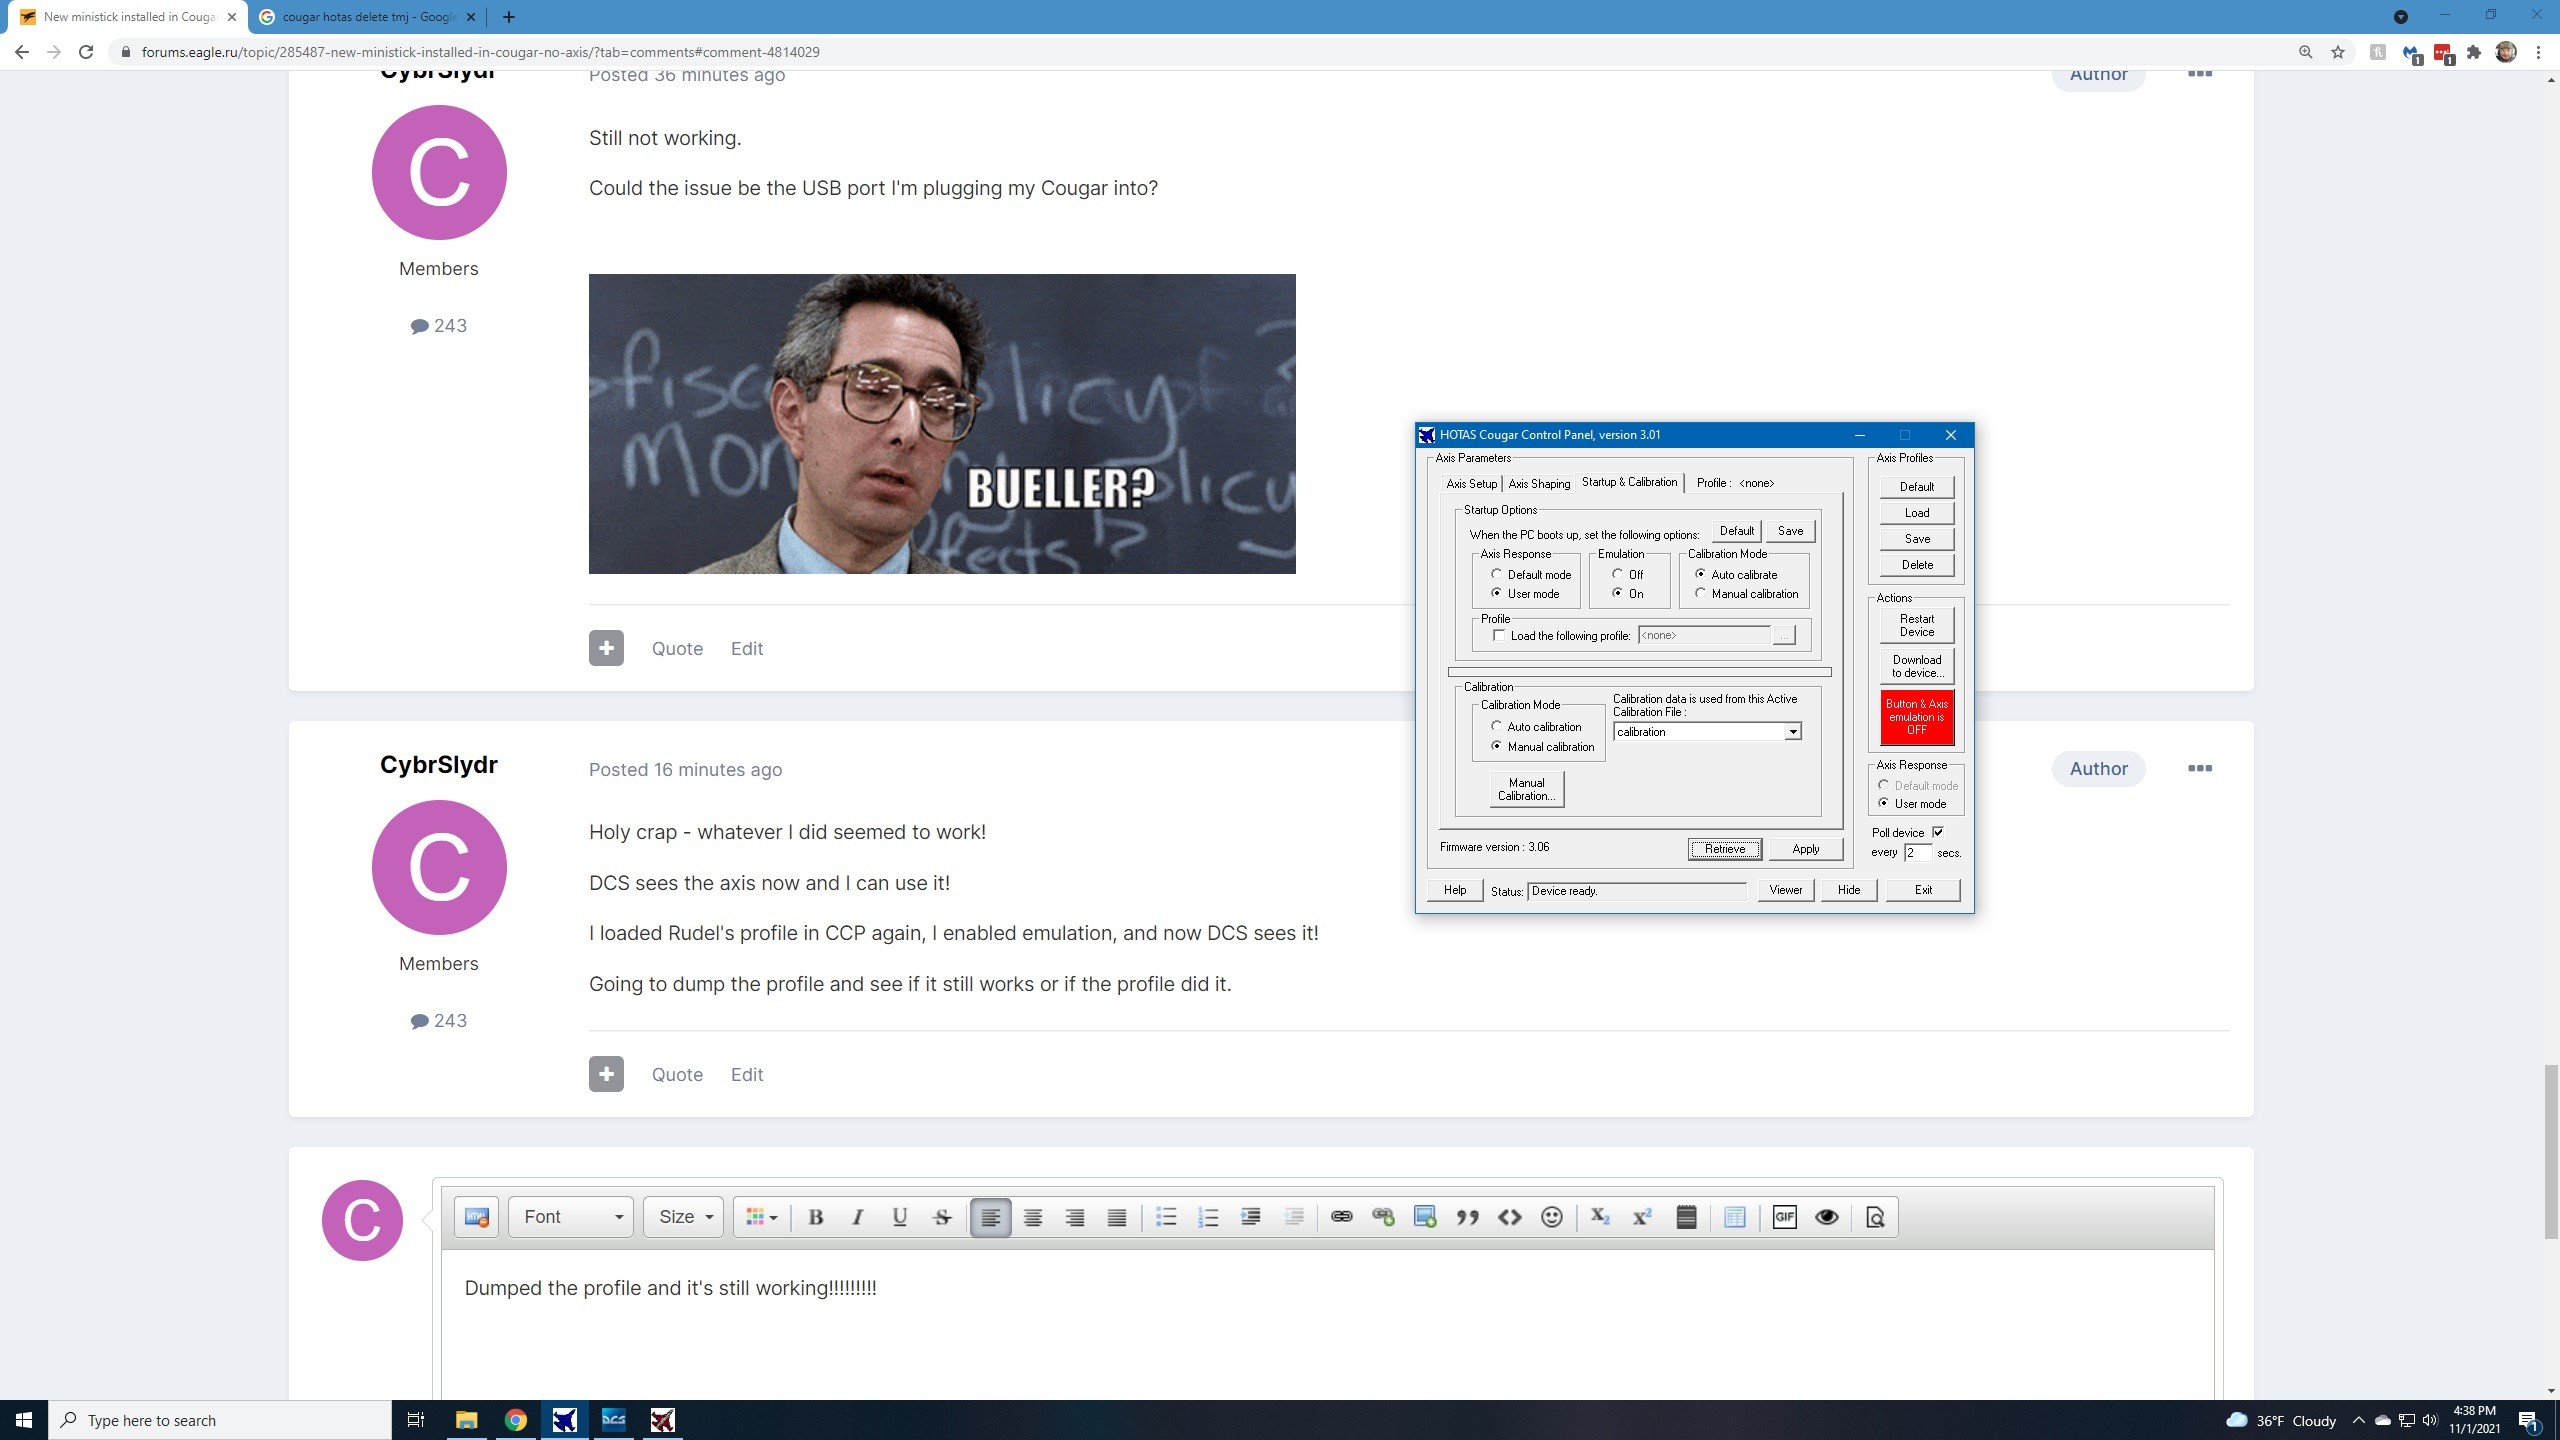This screenshot has height=1440, width=2560.
Task: Open Size dropdown in editor
Action: pos(684,1217)
